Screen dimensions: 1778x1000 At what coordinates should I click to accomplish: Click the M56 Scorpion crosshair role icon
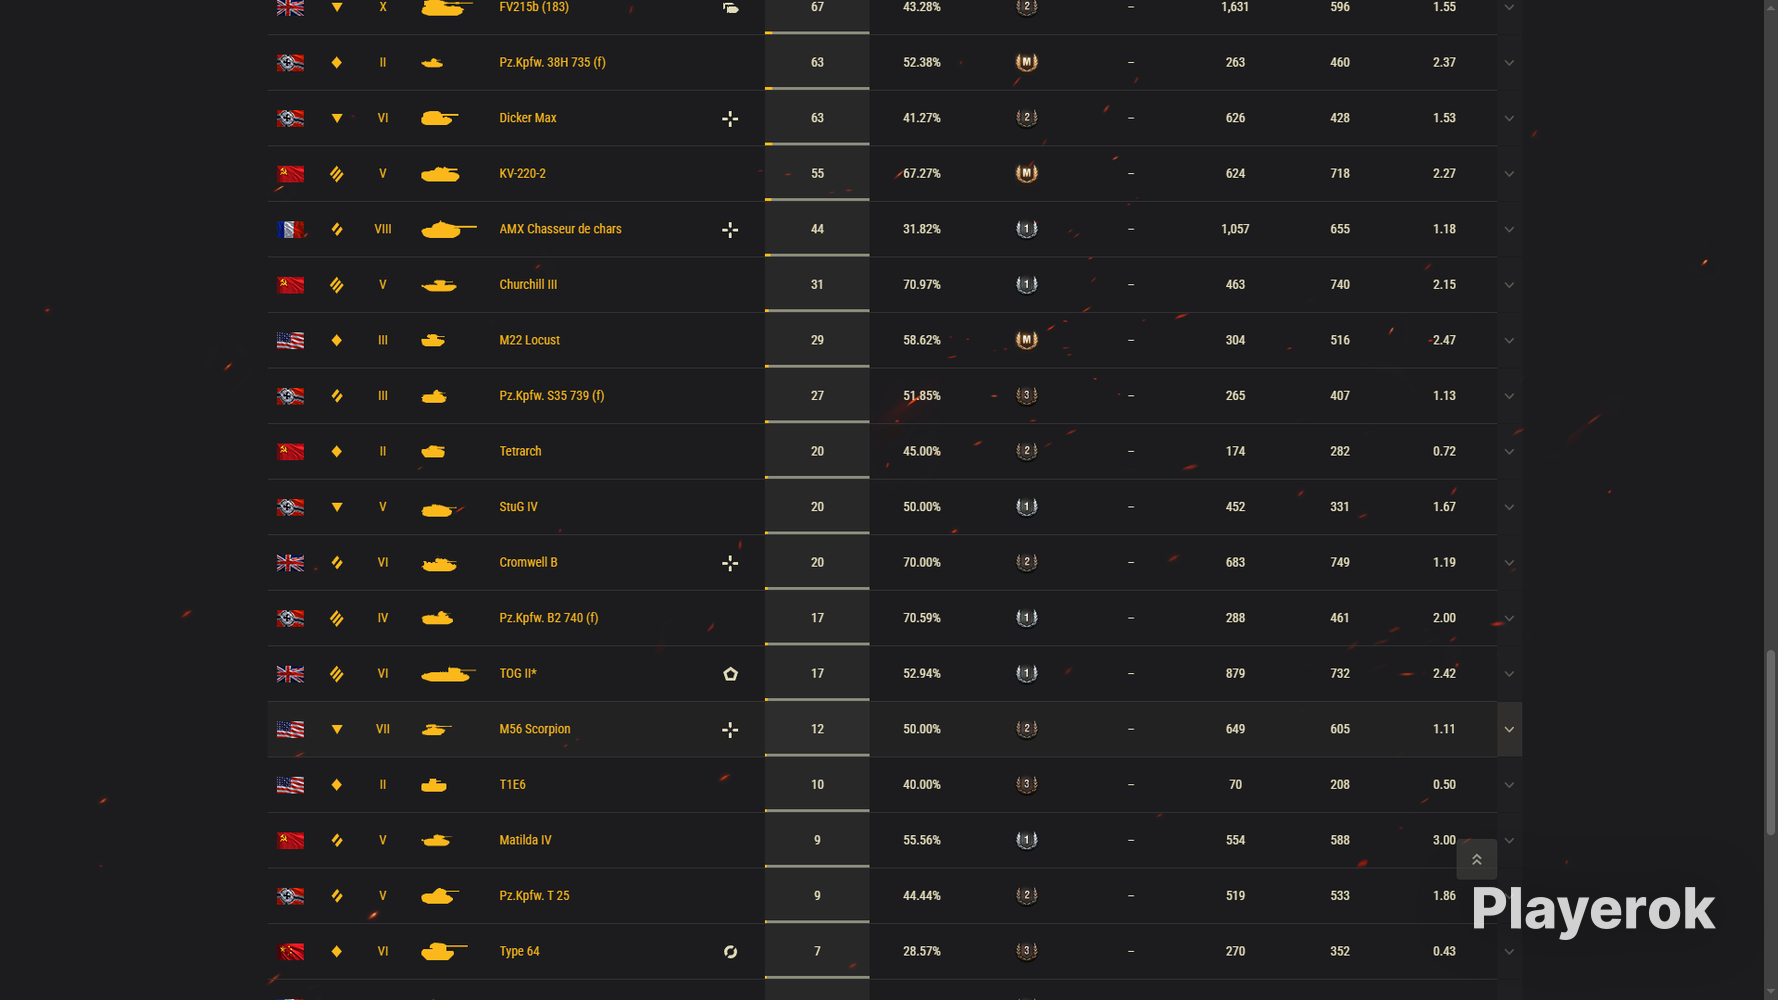point(730,730)
